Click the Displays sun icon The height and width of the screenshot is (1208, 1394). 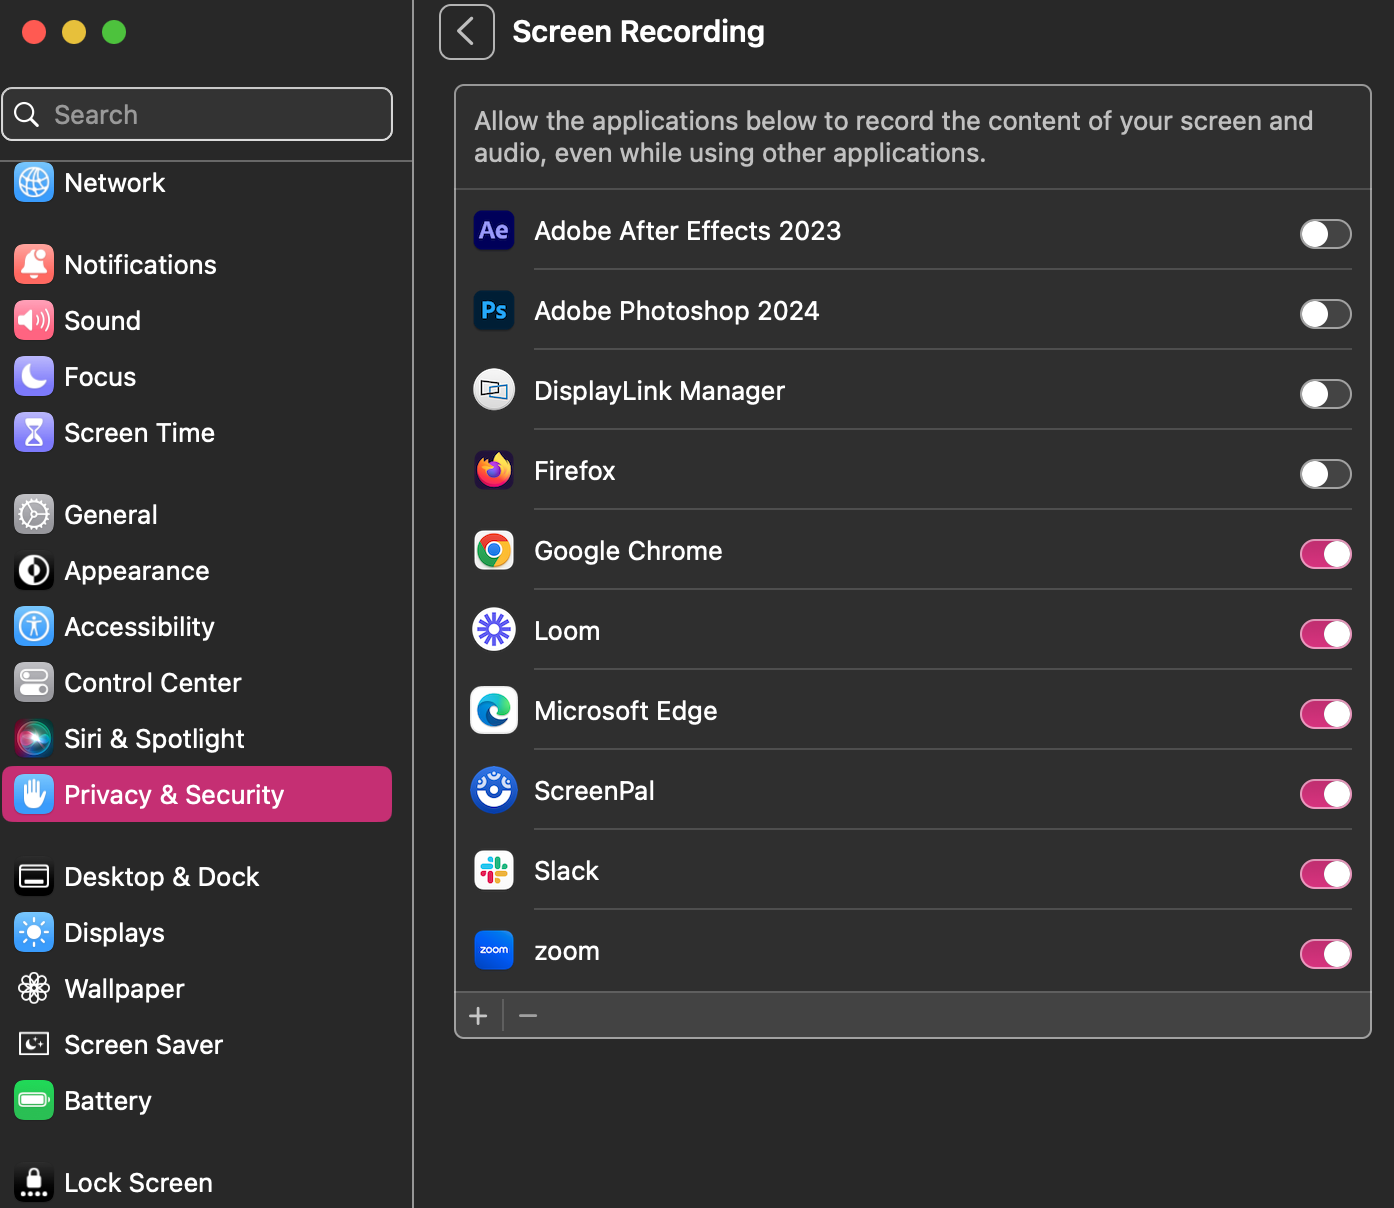tap(34, 932)
